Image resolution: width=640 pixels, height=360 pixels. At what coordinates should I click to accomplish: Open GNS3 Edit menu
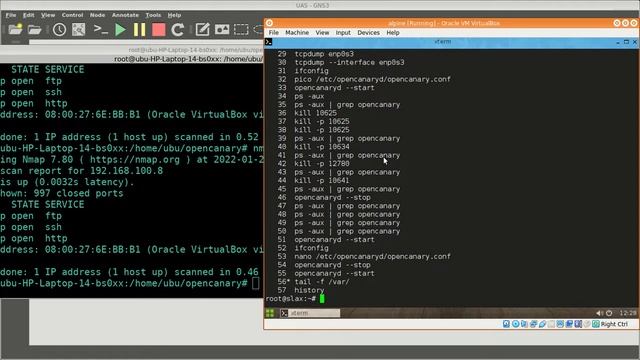click(29, 15)
